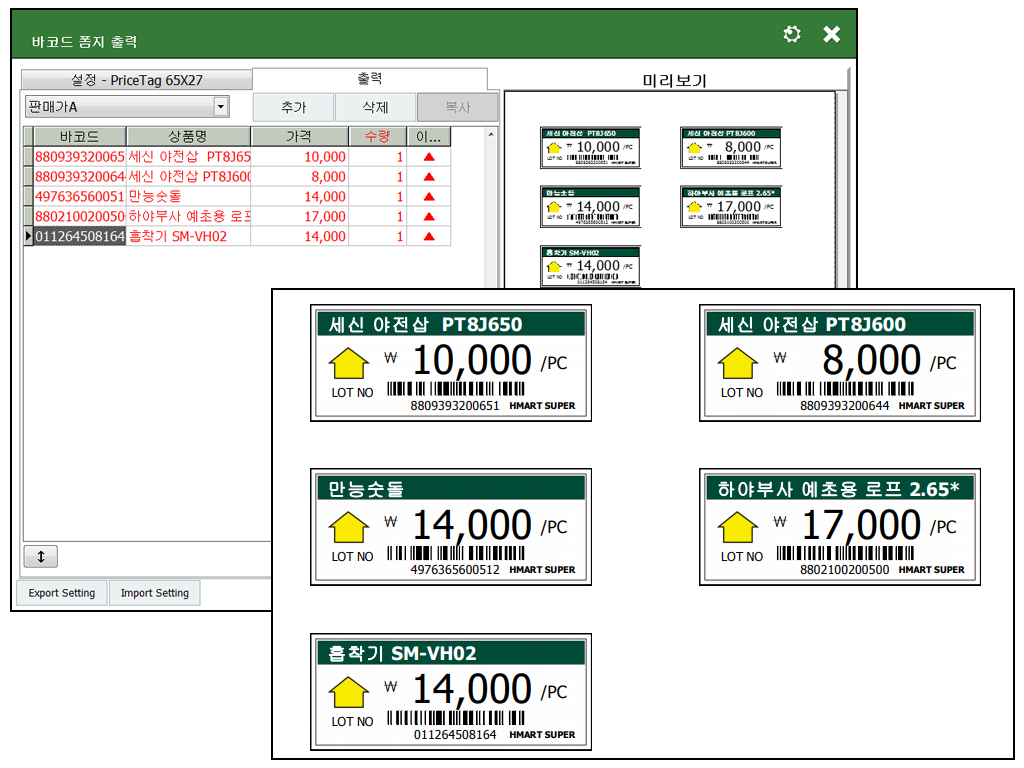Close the barcode print window
The width and height of the screenshot is (1024, 768).
point(831,33)
